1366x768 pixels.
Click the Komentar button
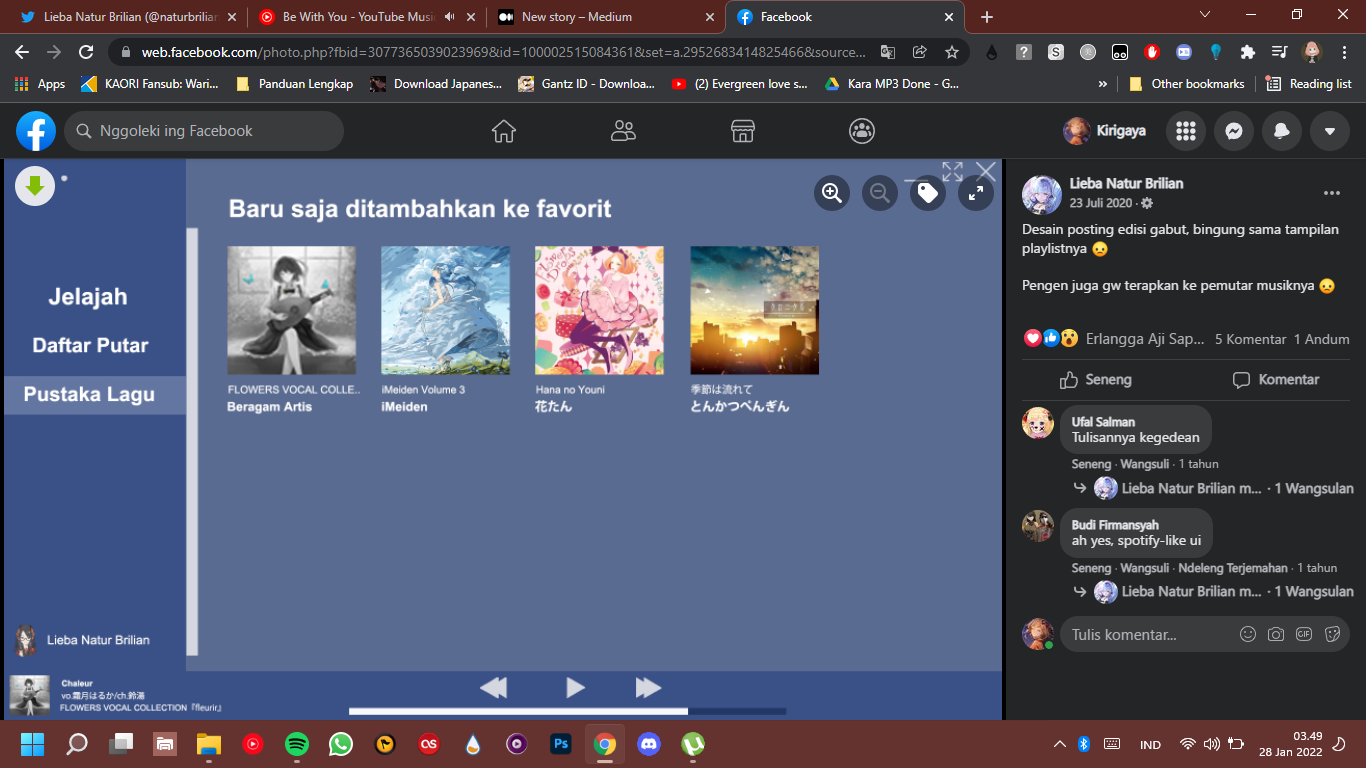(x=1276, y=380)
